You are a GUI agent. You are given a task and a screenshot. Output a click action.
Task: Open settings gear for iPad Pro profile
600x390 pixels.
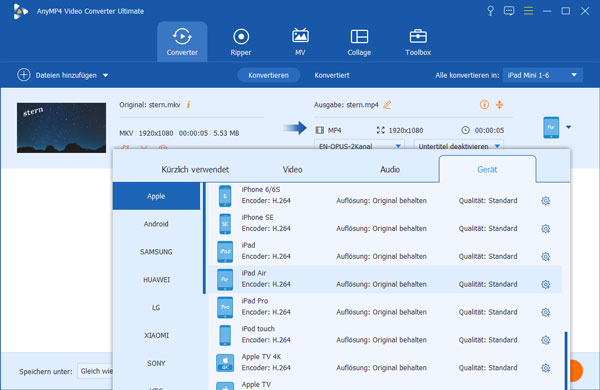click(546, 312)
